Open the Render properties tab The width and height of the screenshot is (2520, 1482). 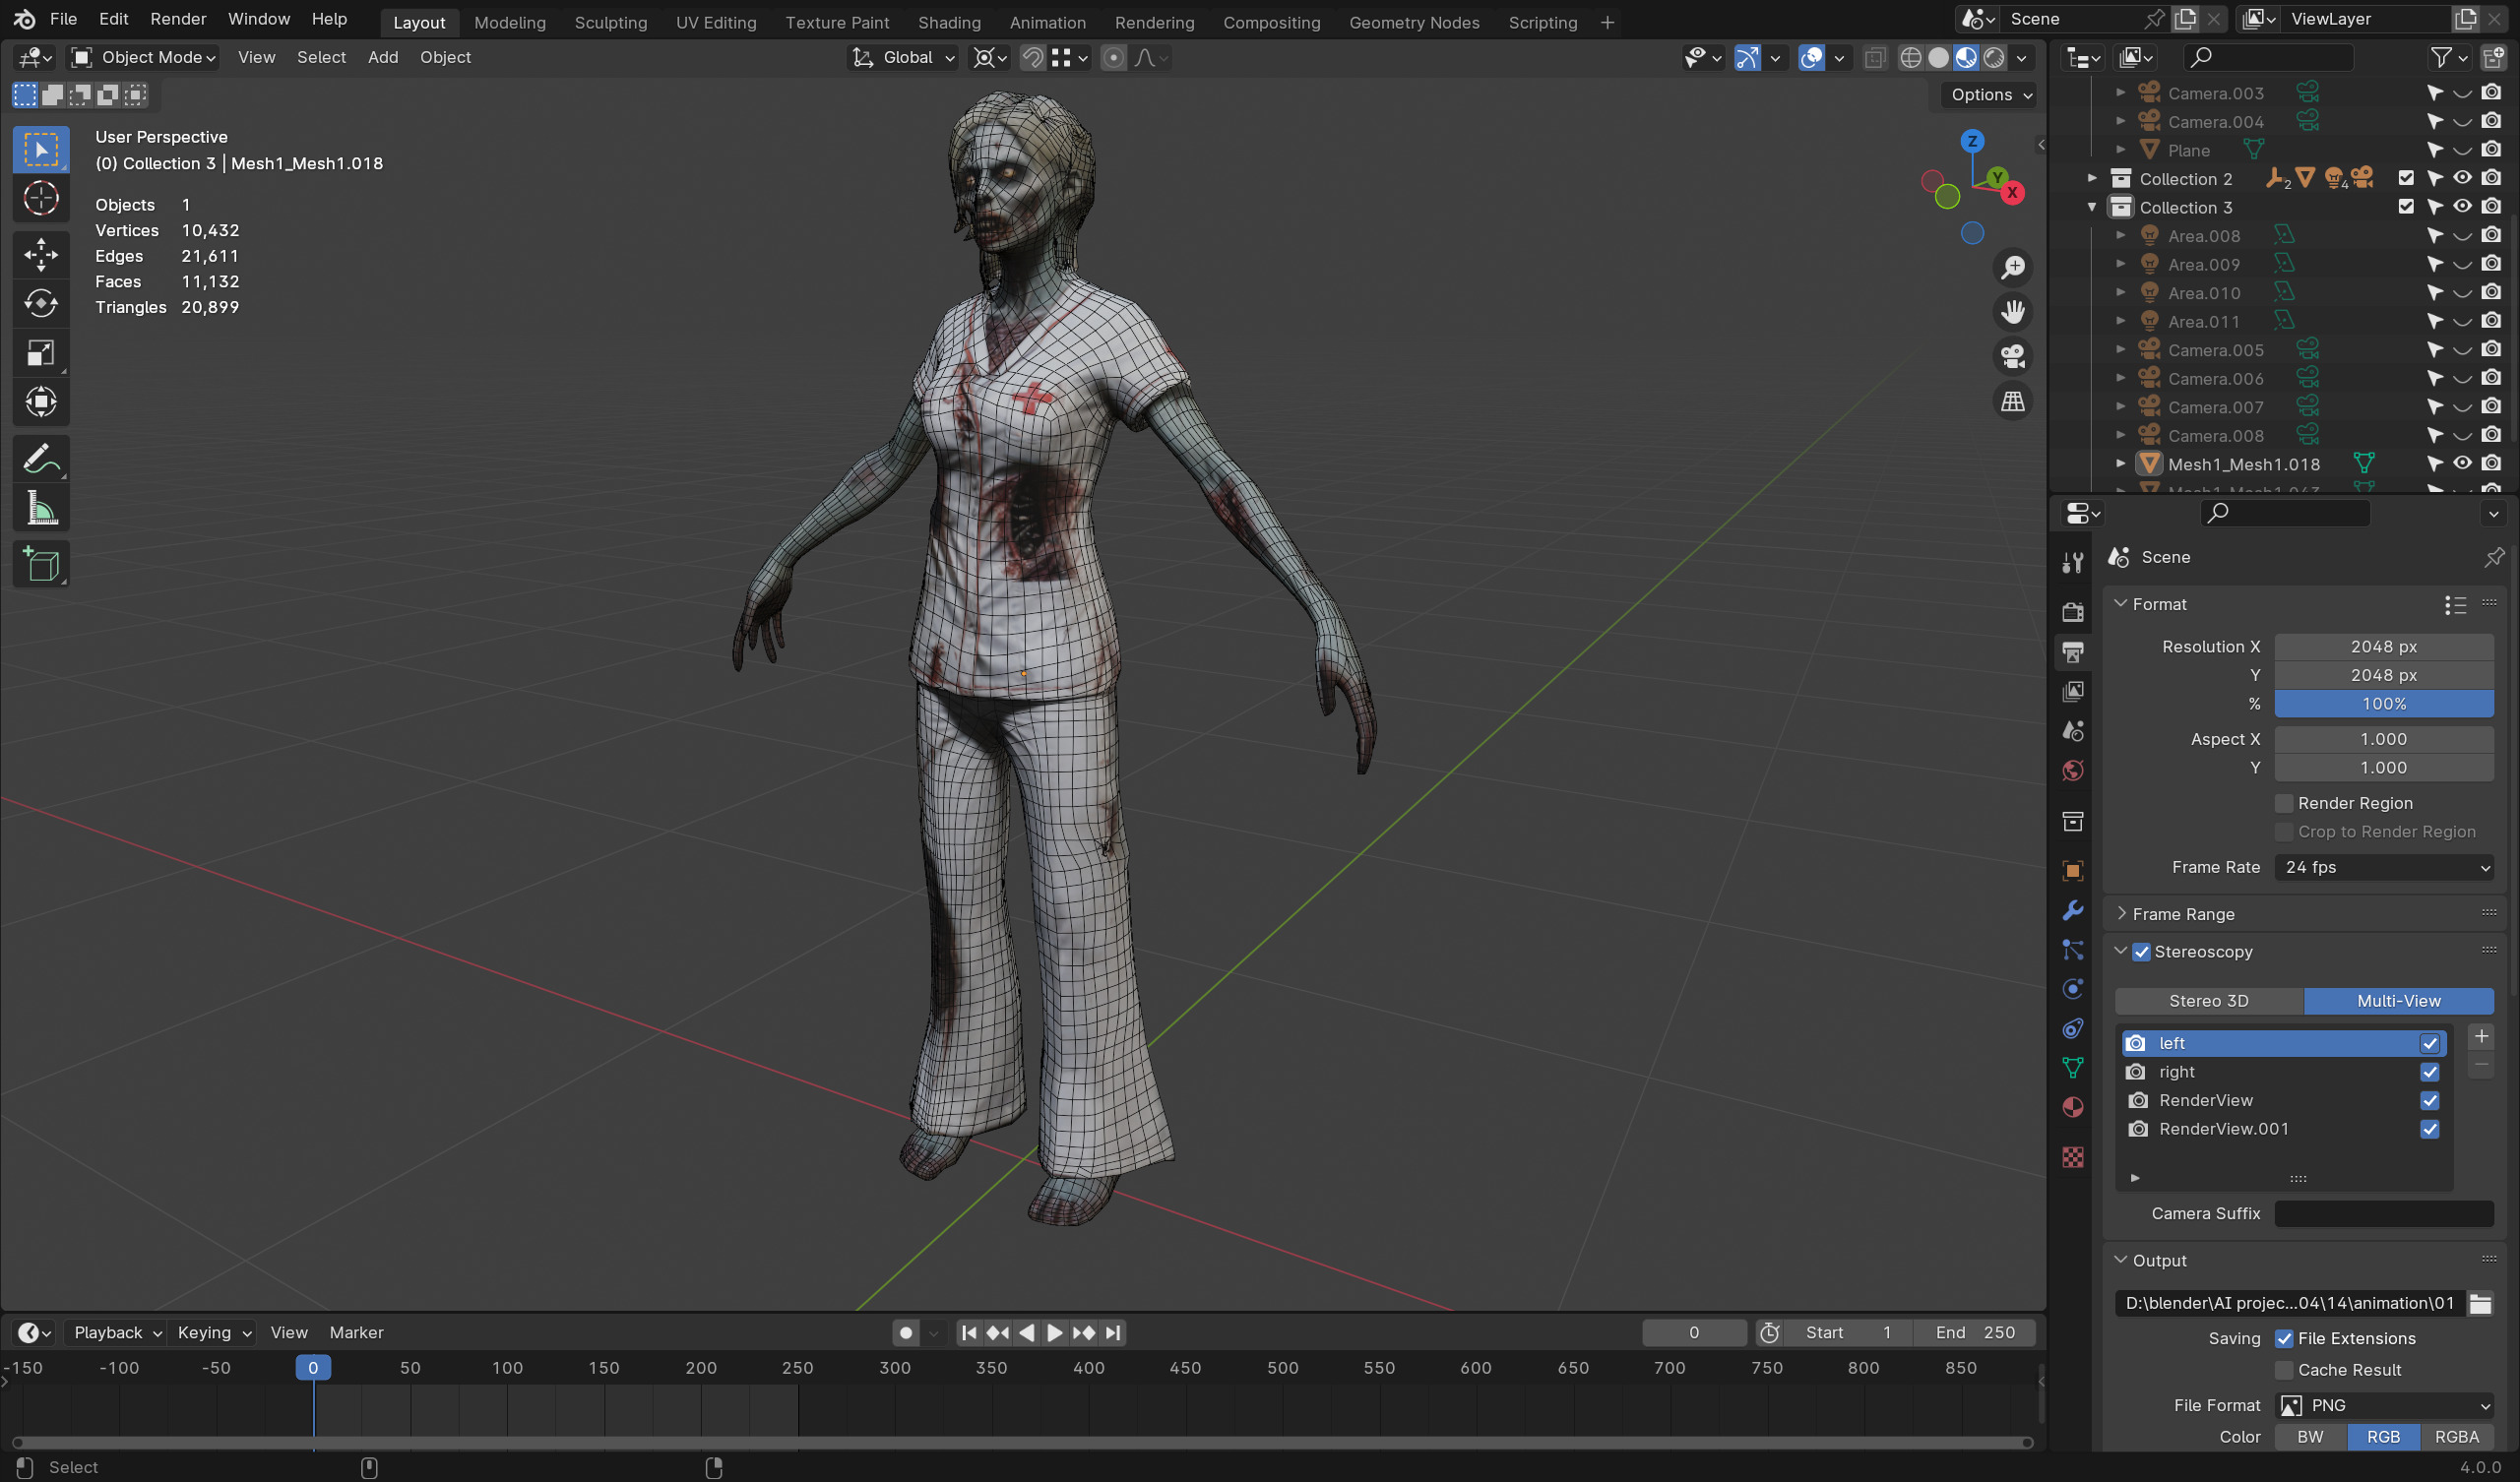click(x=2073, y=612)
